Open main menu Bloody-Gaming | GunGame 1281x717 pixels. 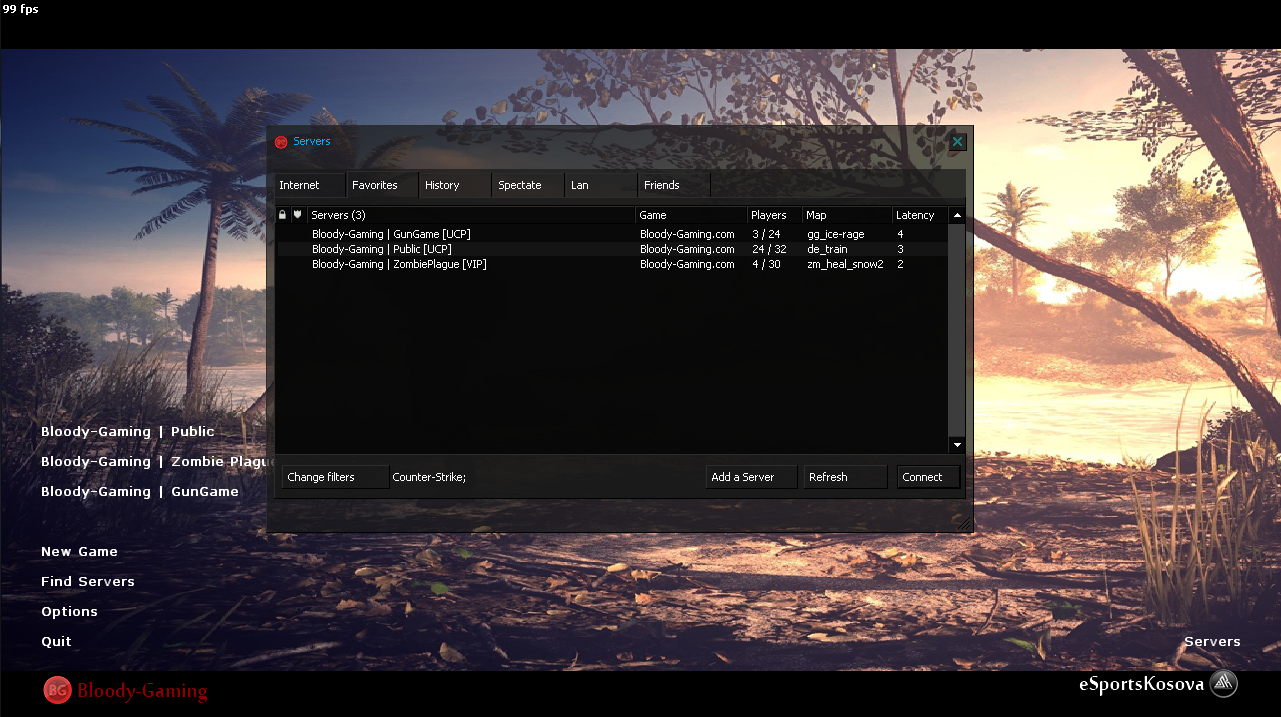[x=140, y=492]
